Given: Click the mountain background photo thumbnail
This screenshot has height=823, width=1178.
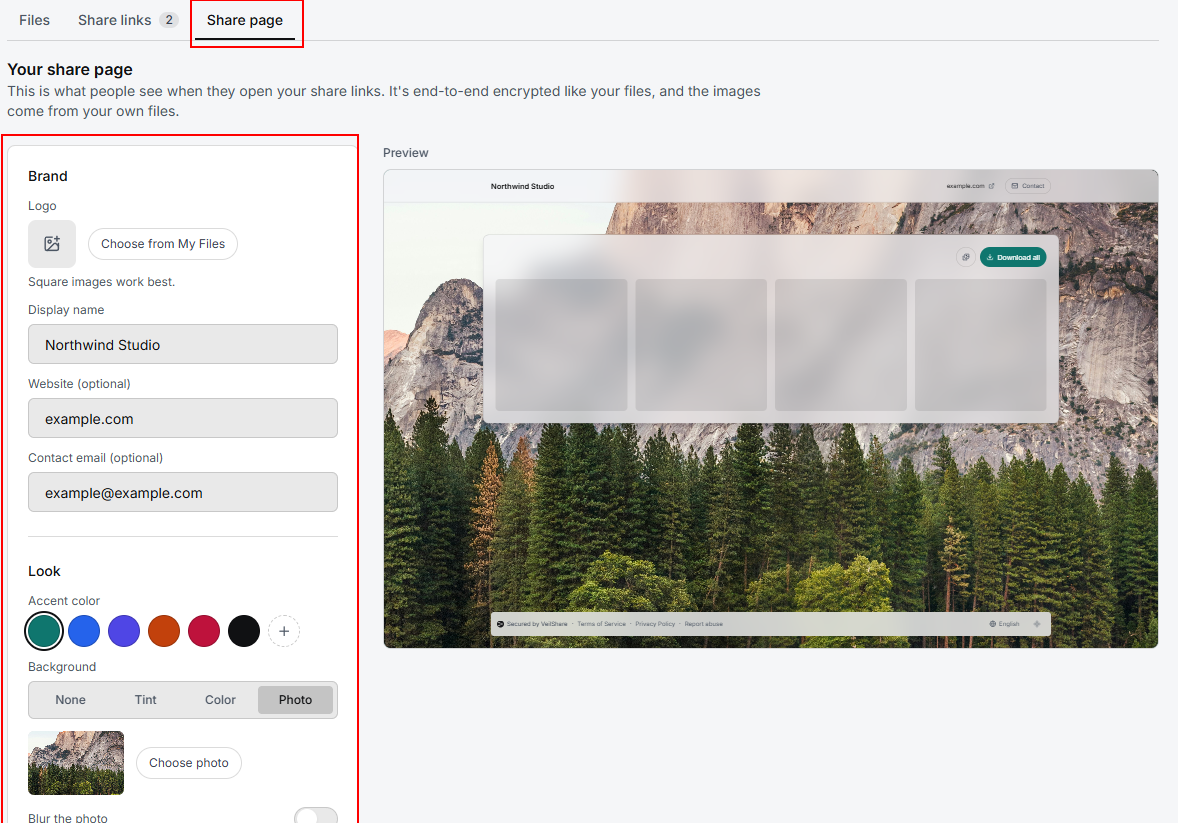Looking at the screenshot, I should (76, 763).
